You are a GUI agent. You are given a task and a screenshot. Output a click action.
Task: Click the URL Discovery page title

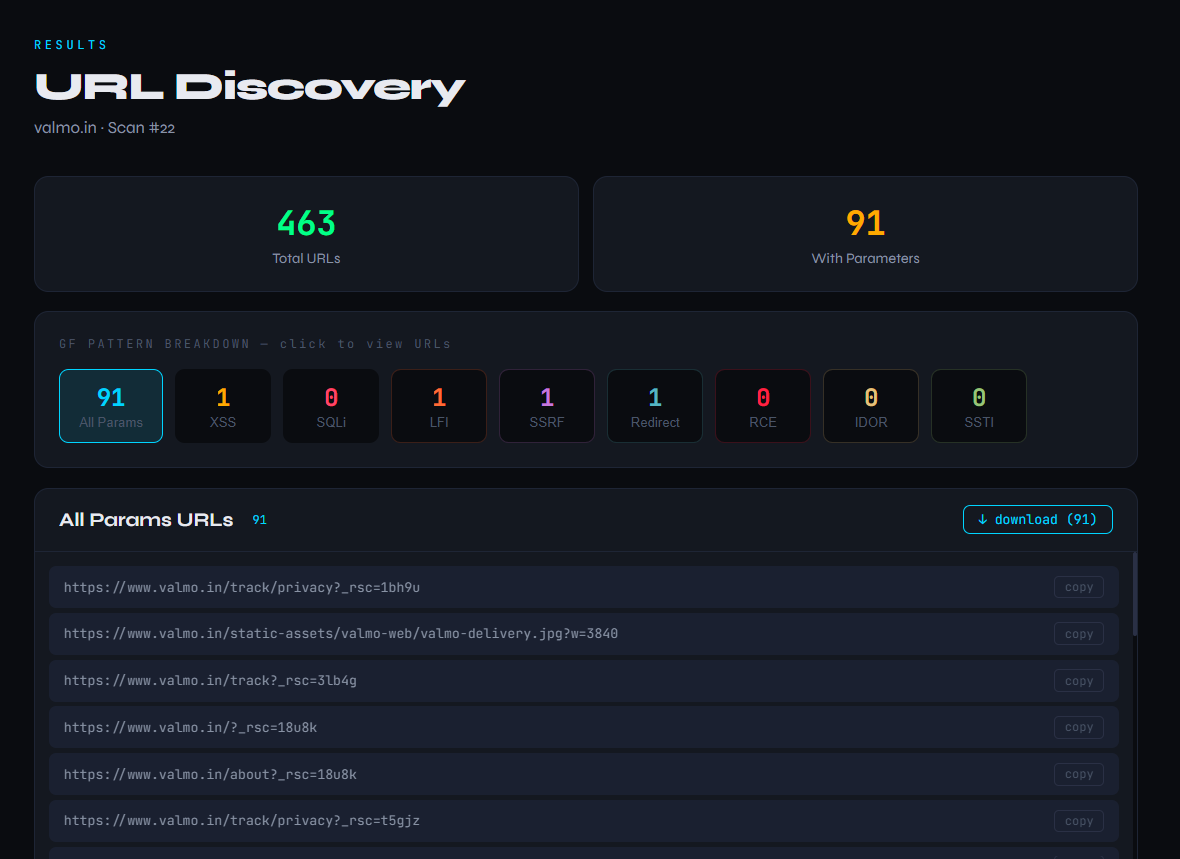(x=250, y=87)
